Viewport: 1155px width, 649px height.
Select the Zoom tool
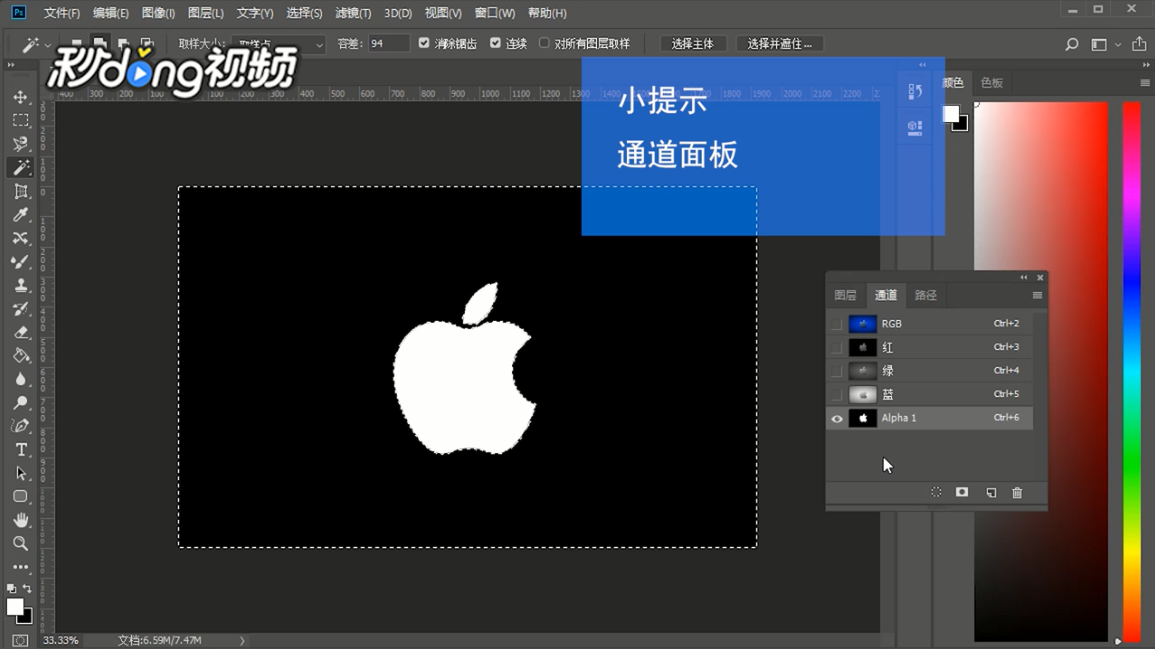pos(21,544)
